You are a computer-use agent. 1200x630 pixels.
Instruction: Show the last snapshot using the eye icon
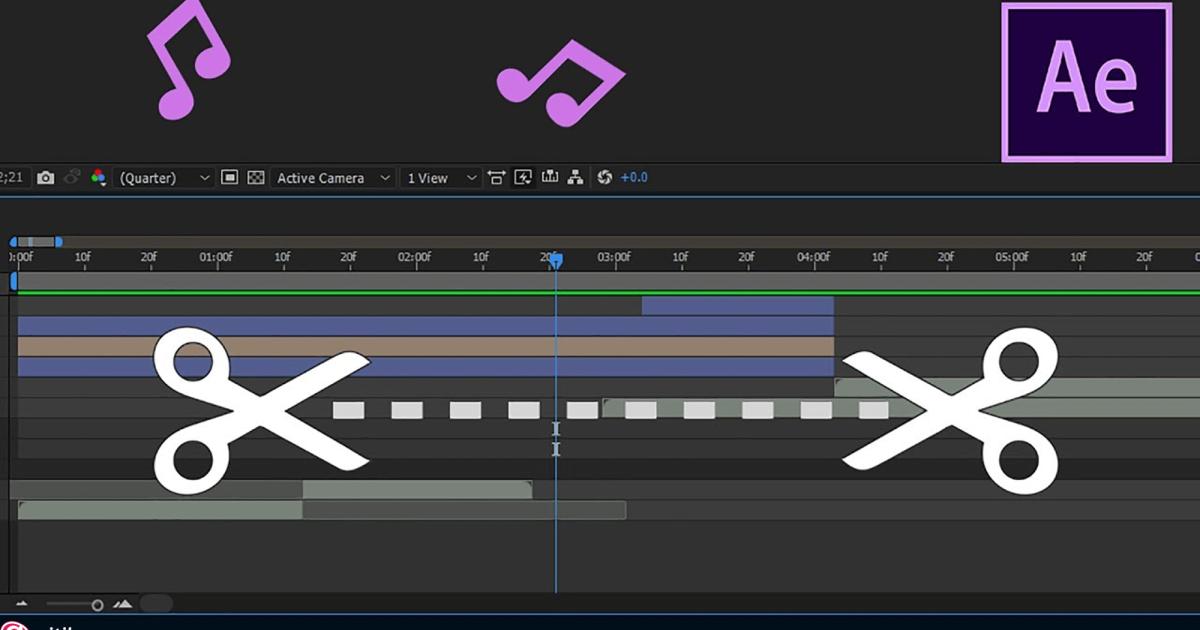[70, 177]
